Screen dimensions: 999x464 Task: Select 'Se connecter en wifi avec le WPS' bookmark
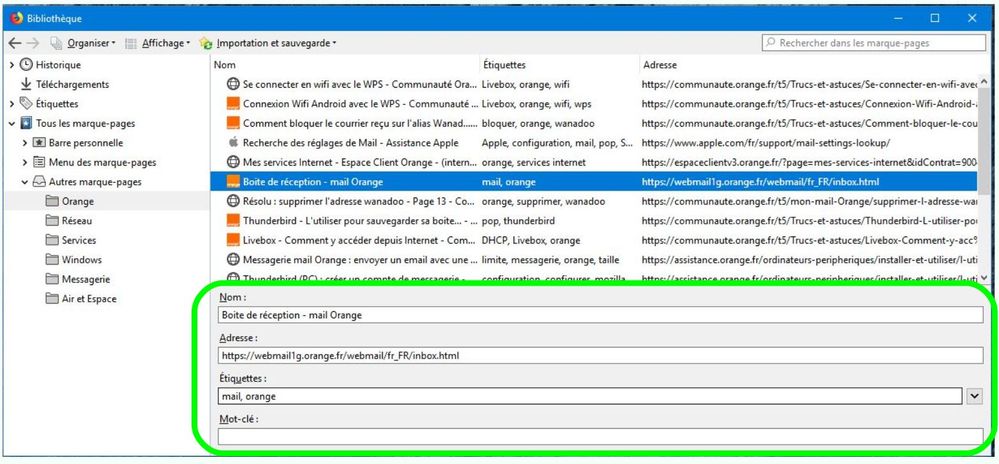click(x=360, y=84)
